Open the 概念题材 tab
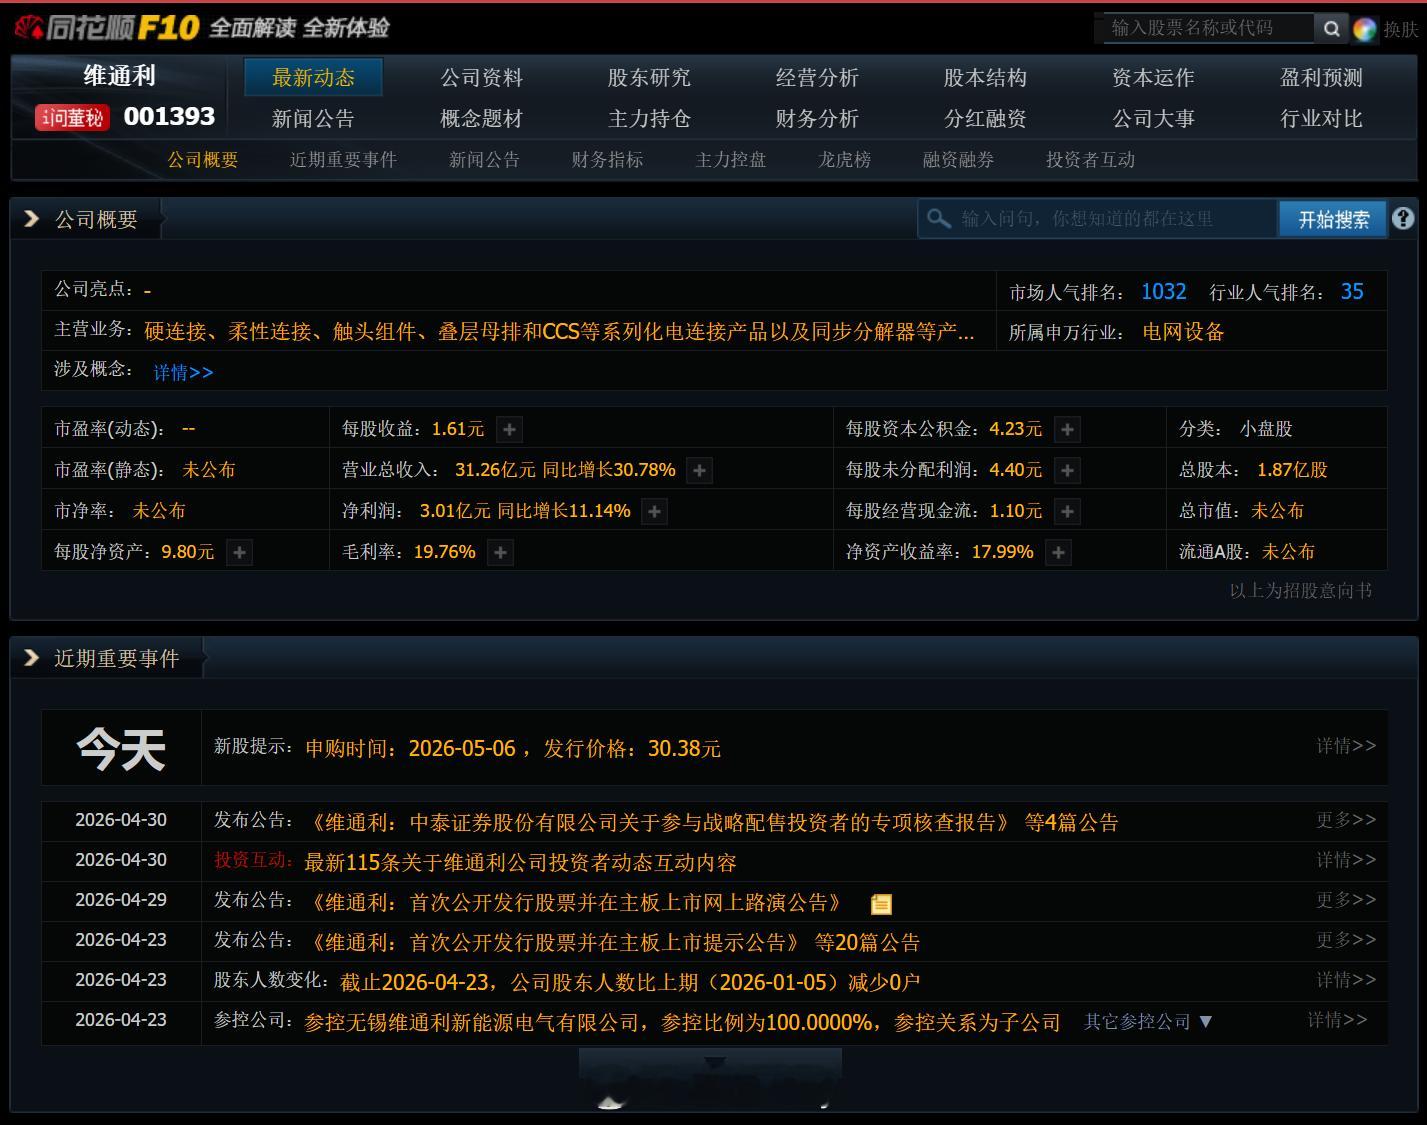 click(x=481, y=119)
